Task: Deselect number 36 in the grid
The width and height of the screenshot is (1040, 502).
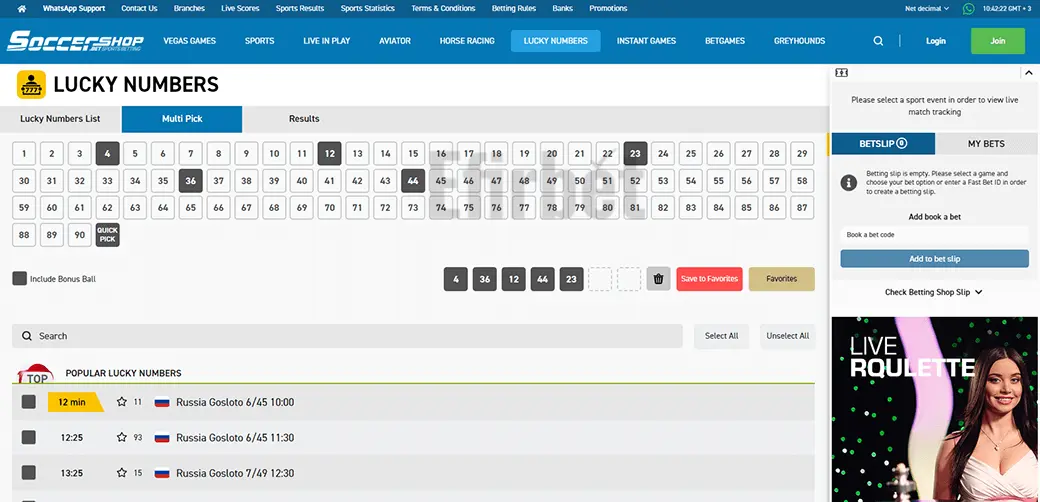Action: pyautogui.click(x=191, y=180)
